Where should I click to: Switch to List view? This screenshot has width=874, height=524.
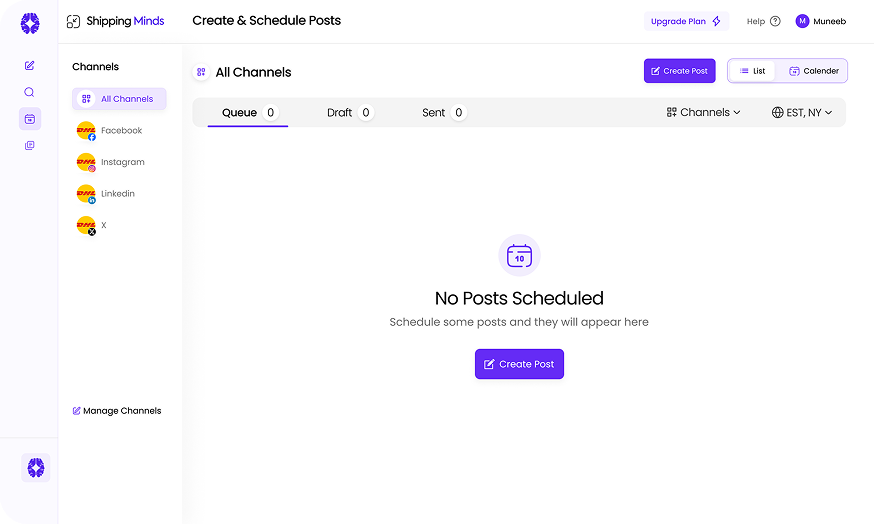click(752, 71)
